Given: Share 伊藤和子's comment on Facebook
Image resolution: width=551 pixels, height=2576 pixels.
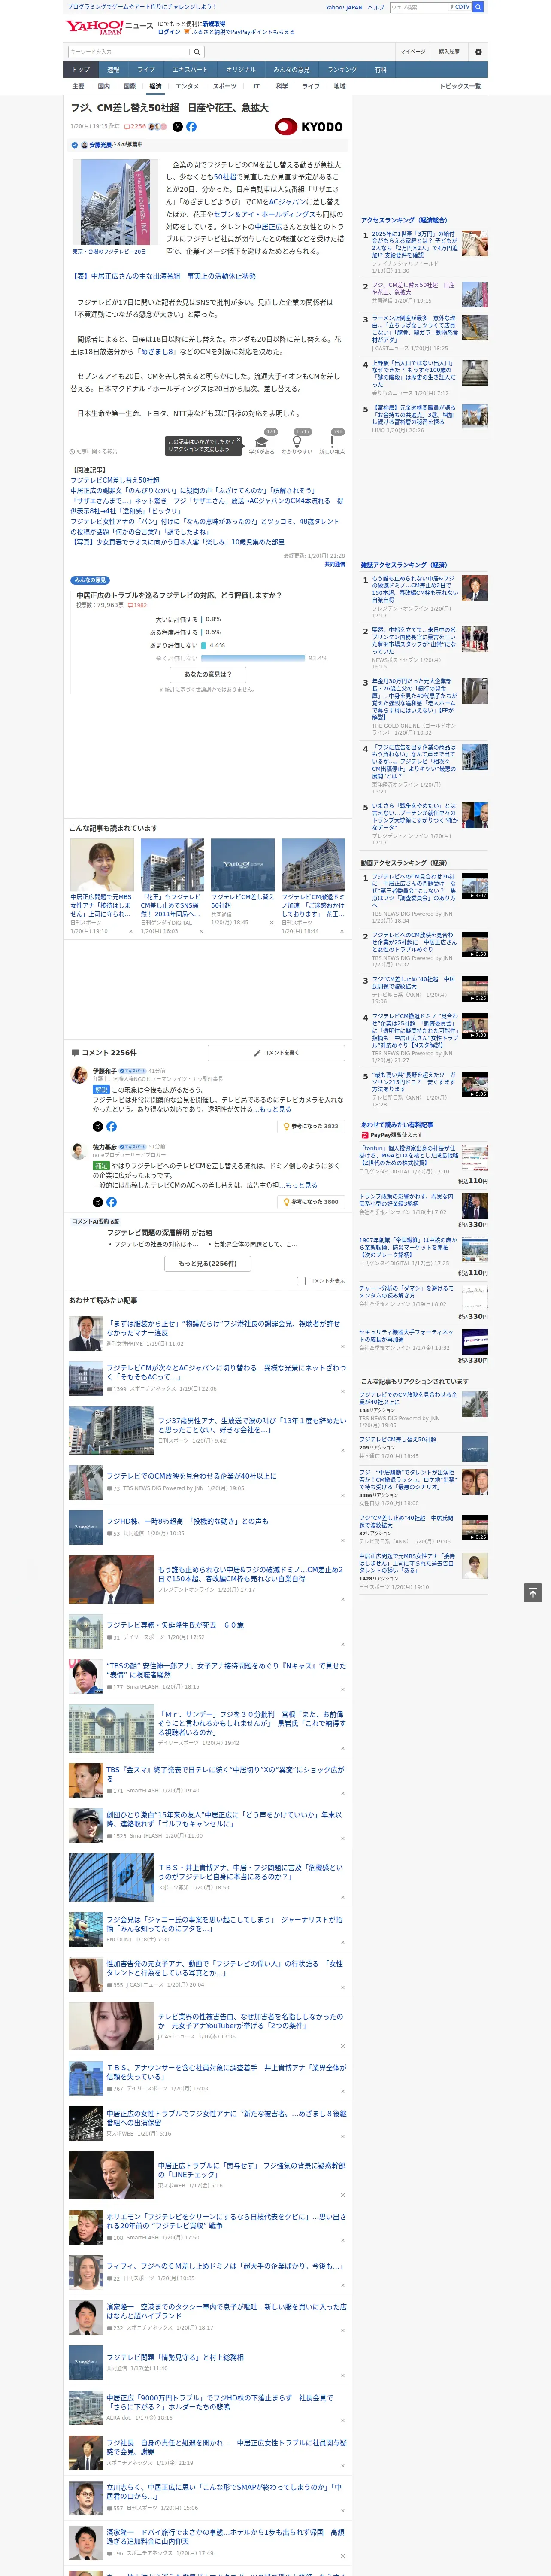Looking at the screenshot, I should pyautogui.click(x=111, y=1126).
